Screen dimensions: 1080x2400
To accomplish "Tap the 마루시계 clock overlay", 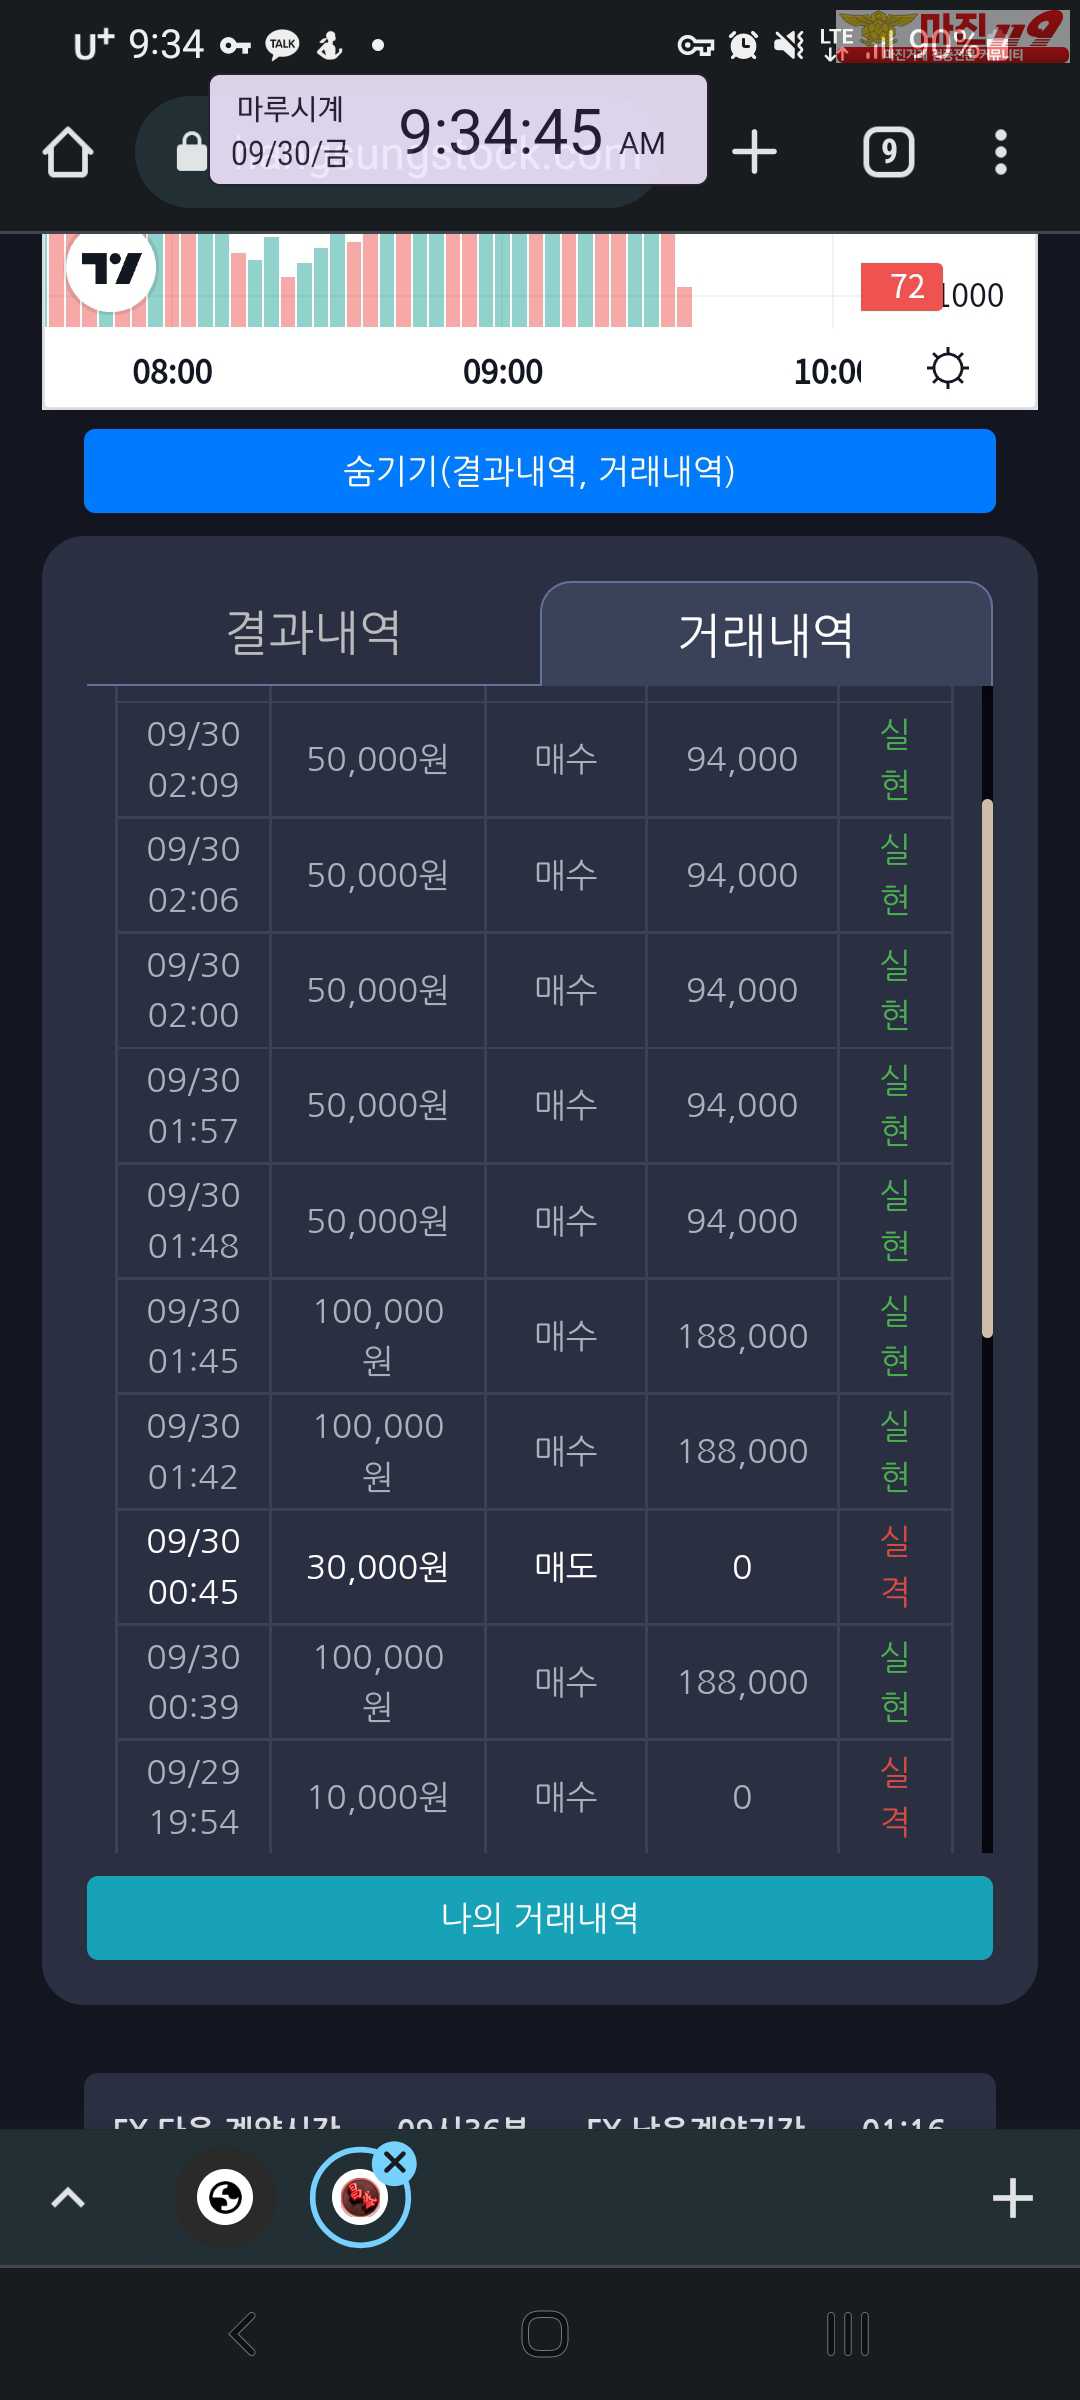I will [458, 130].
